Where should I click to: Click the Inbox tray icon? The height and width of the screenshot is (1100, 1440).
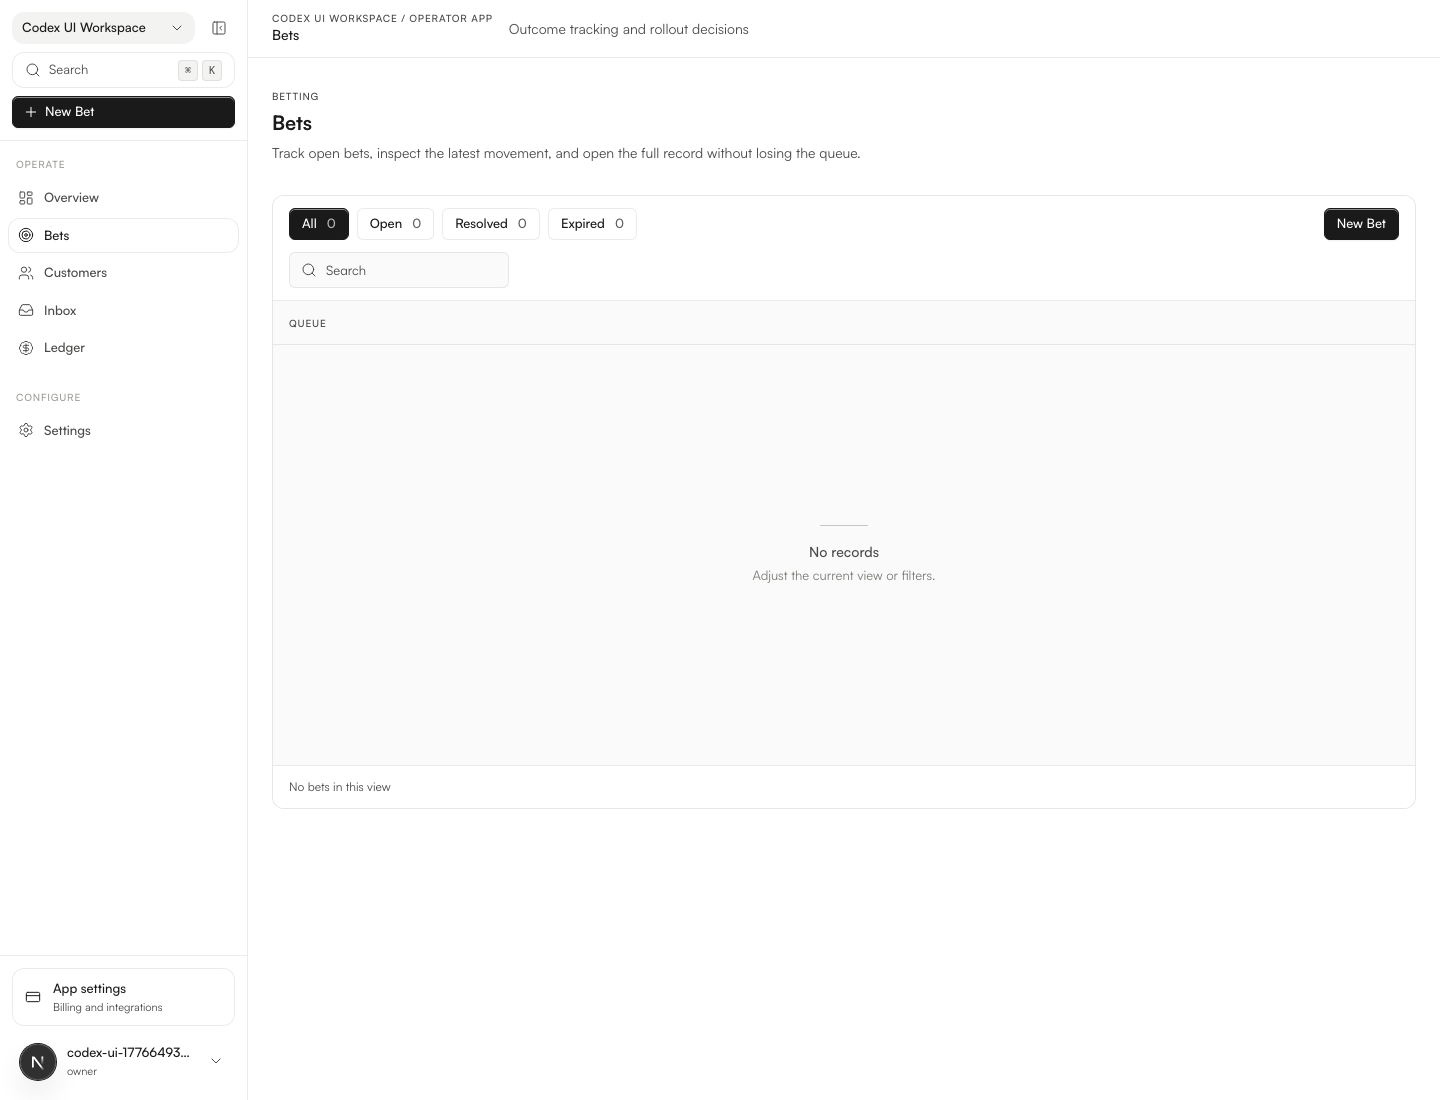pos(26,311)
